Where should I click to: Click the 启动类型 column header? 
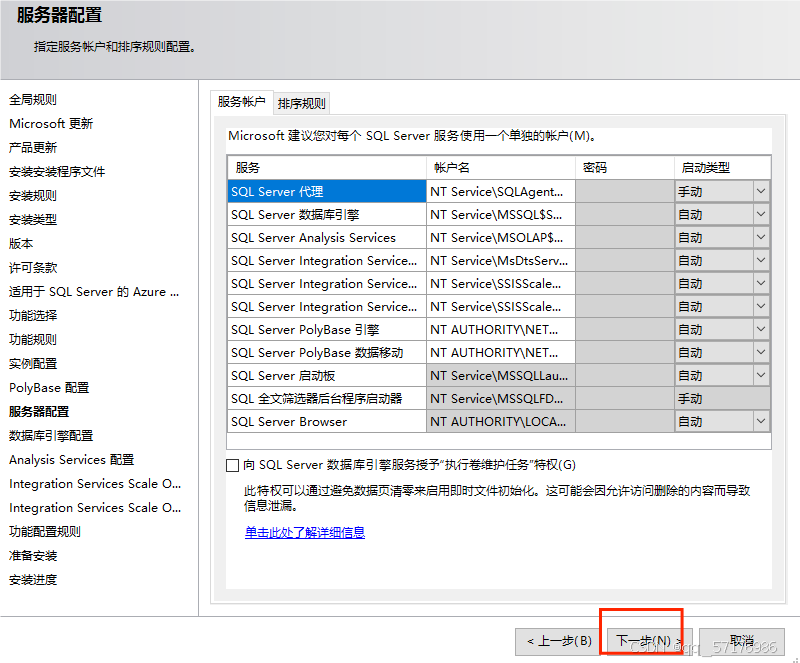click(722, 167)
